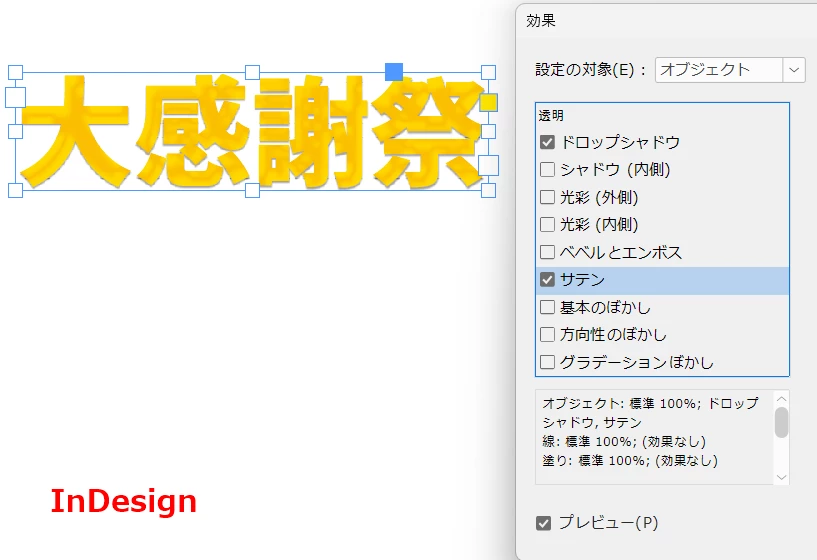Viewport: 817px width, 560px height.
Task: Enable the 光彩 (外側) checkbox
Action: point(547,197)
